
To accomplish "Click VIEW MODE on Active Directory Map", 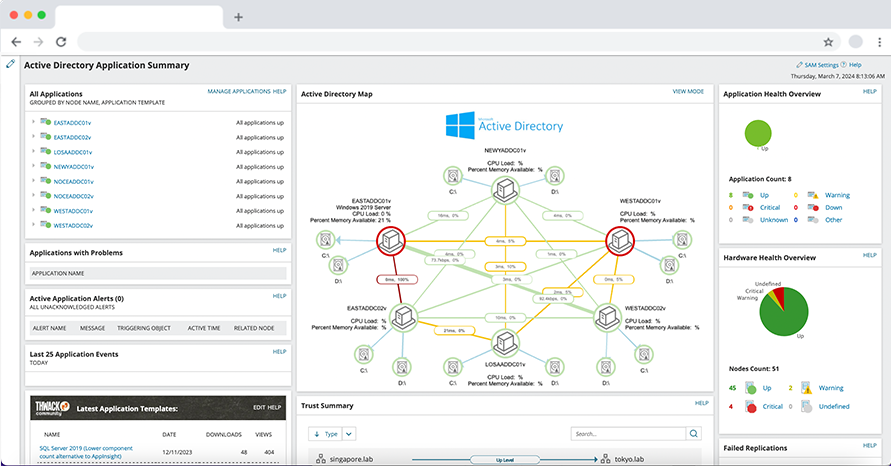I will click(x=688, y=91).
